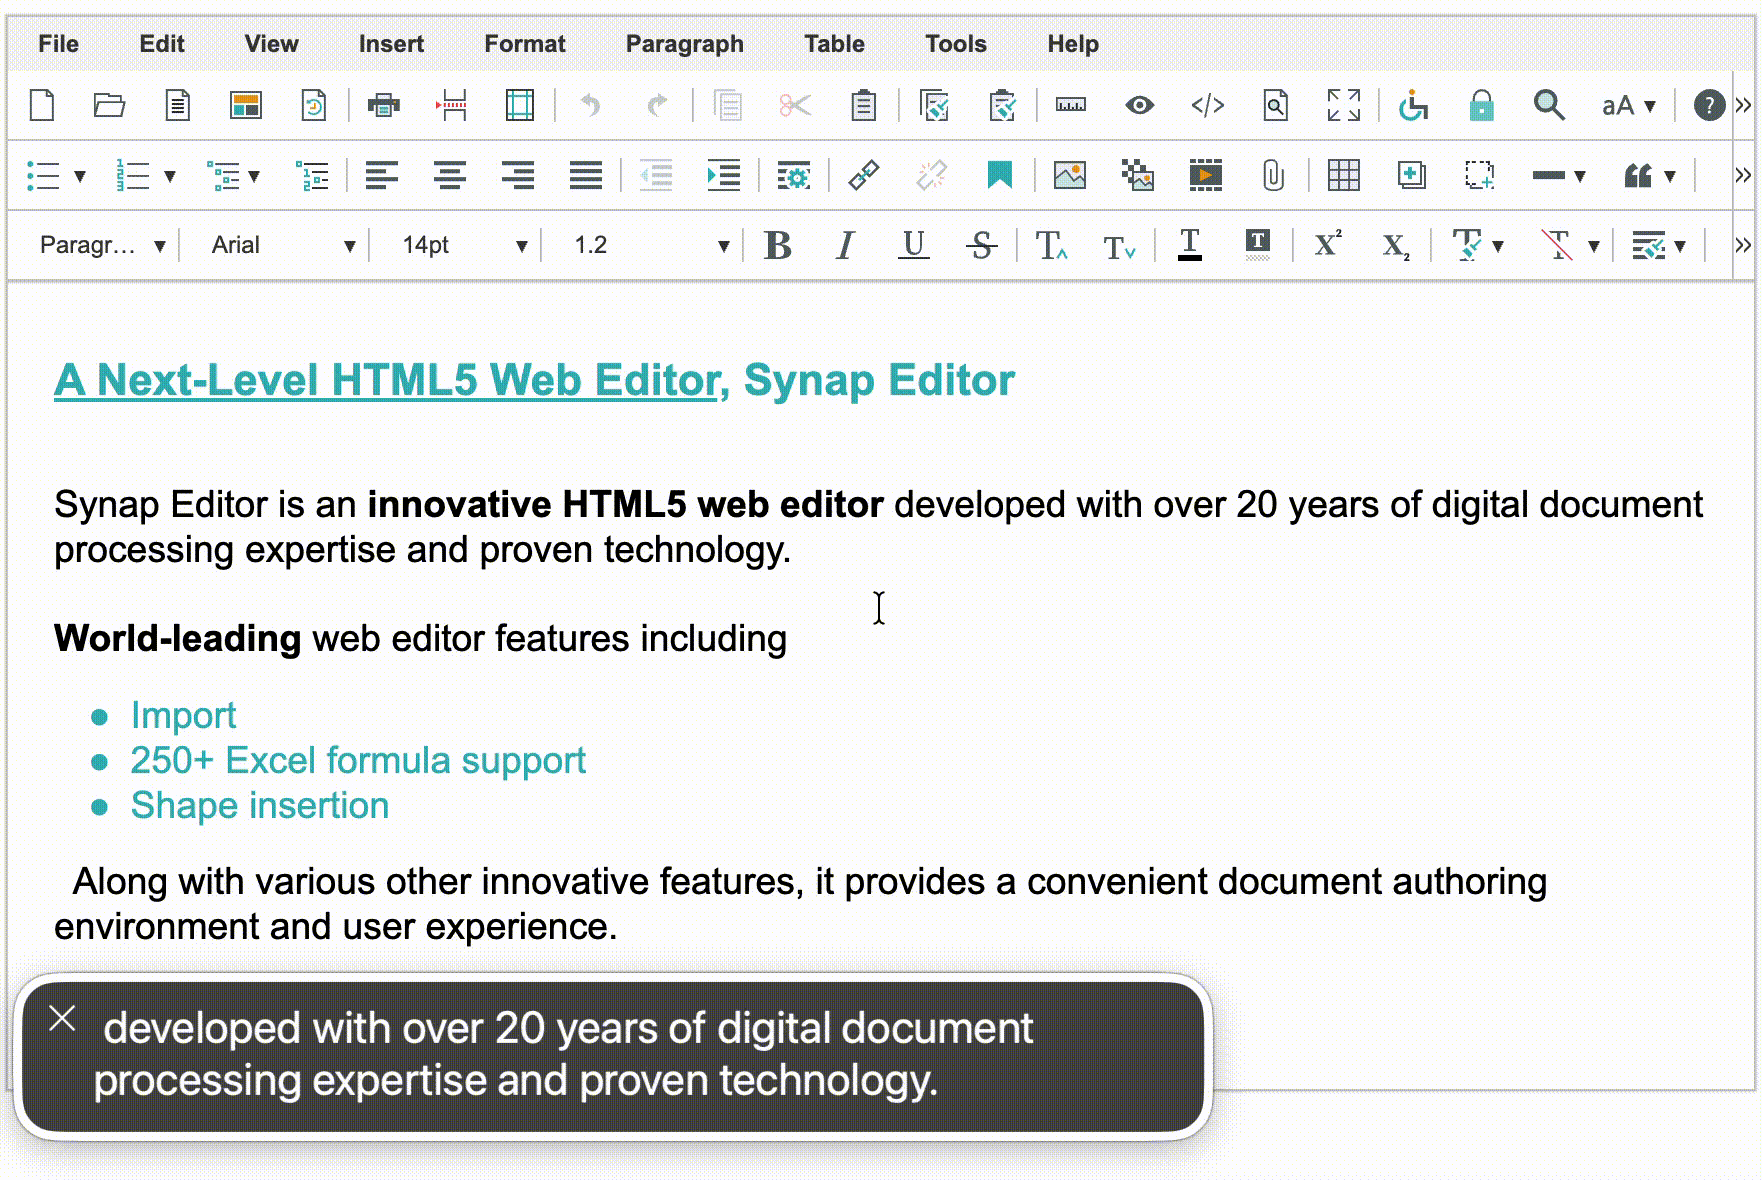Set text background color swatch
Image resolution: width=1762 pixels, height=1180 pixels.
coord(1257,245)
